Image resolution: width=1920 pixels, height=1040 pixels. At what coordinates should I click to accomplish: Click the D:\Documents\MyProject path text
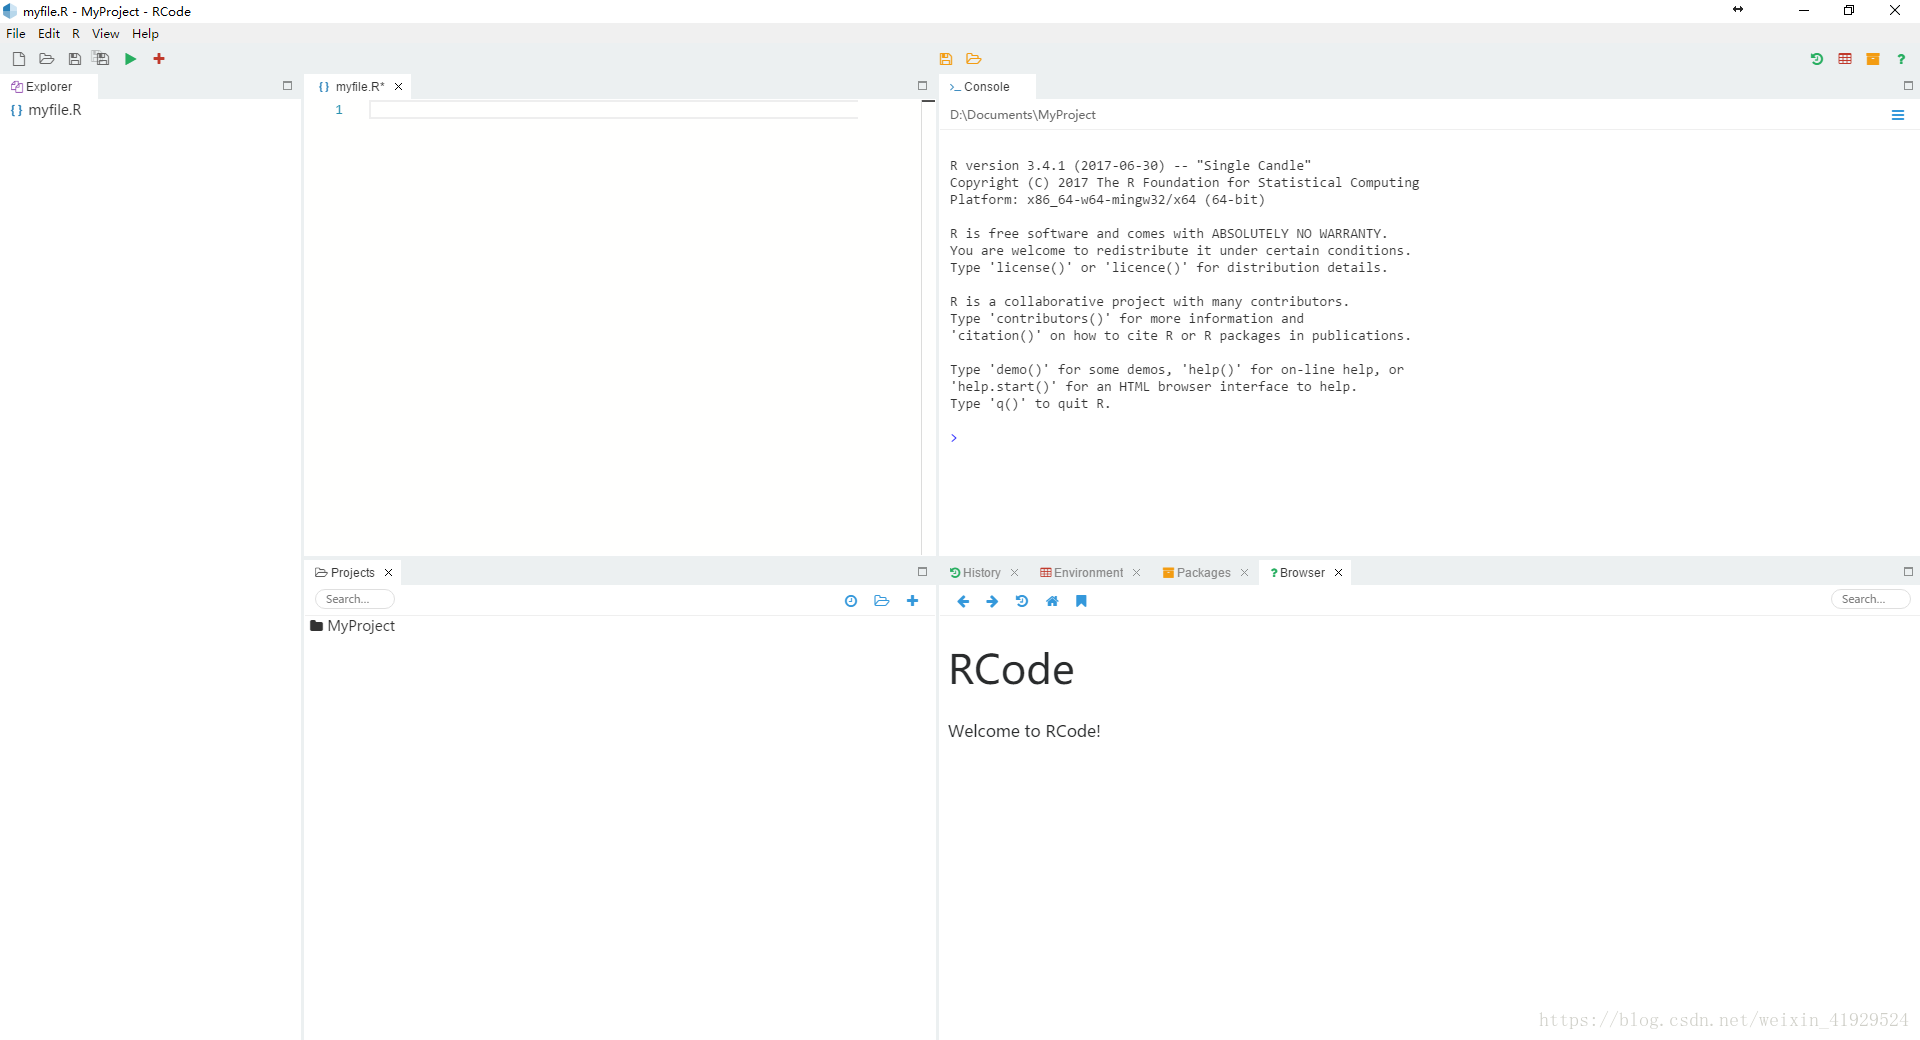1023,115
